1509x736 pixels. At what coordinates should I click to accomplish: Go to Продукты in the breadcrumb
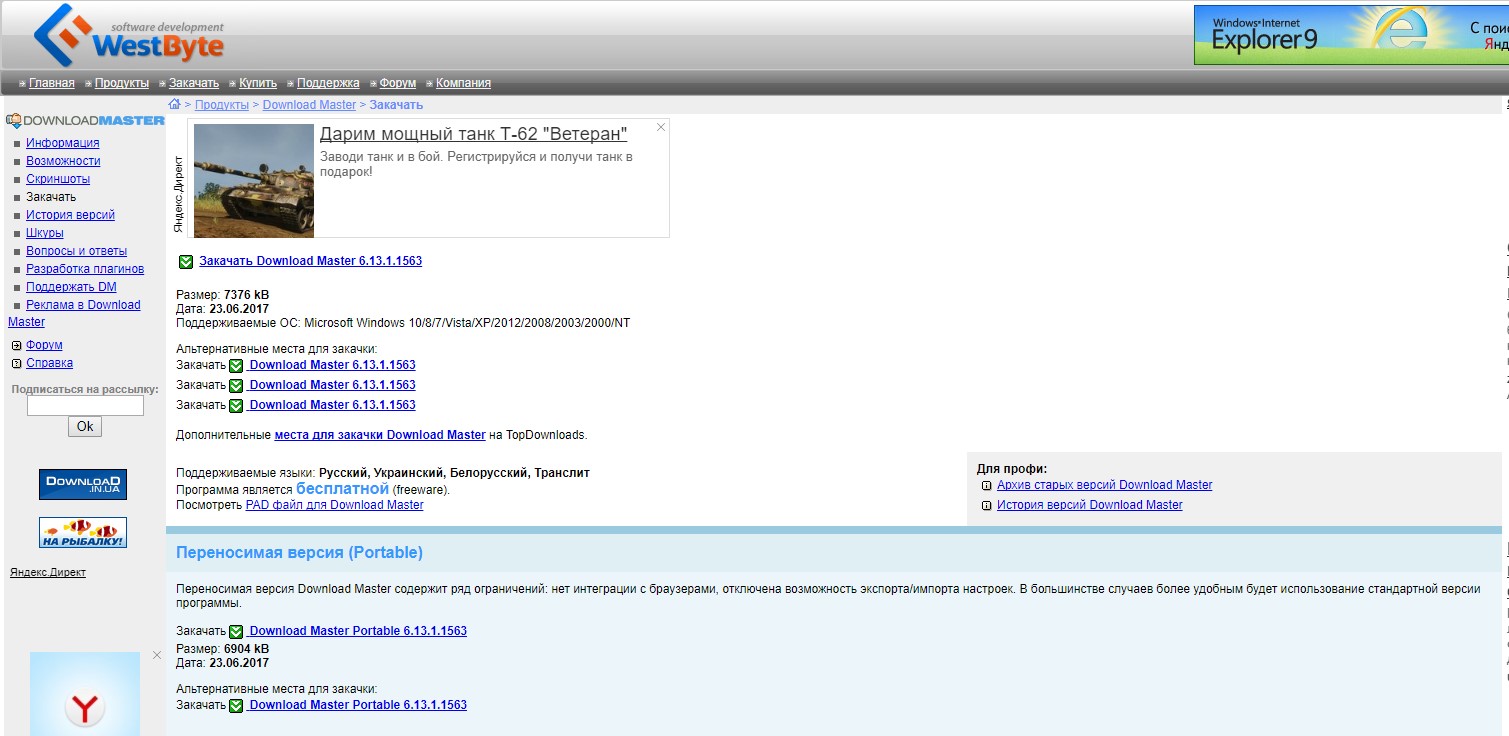click(222, 105)
